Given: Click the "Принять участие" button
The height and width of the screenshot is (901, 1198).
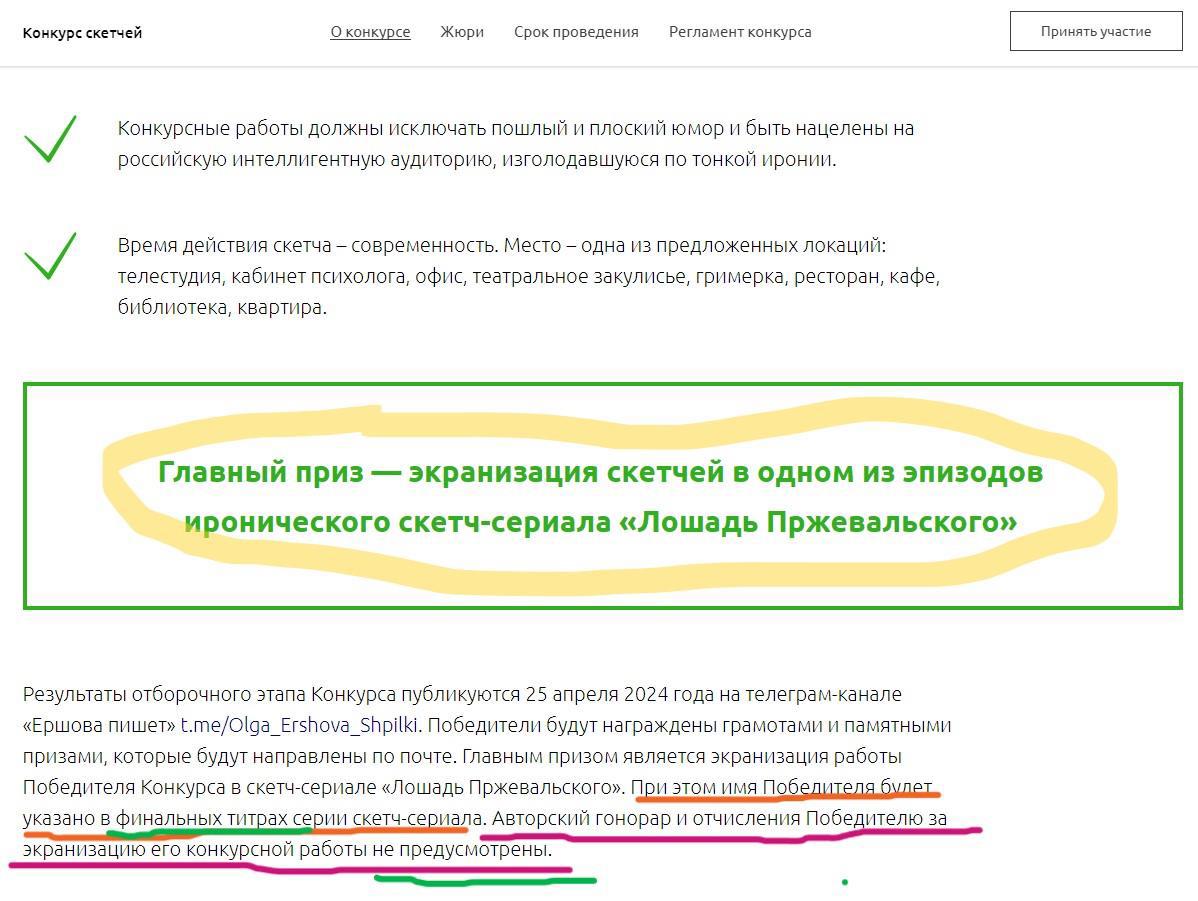Looking at the screenshot, I should pyautogui.click(x=1096, y=31).
